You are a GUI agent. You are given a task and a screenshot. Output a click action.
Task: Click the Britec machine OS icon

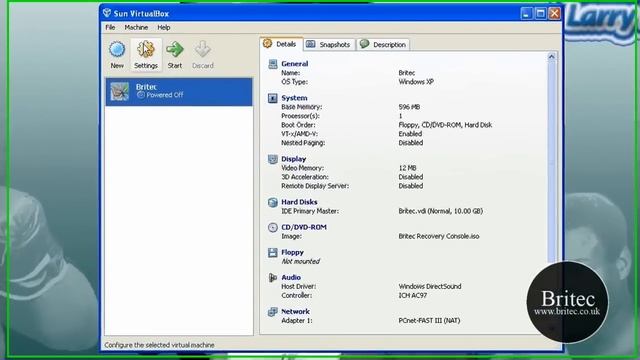(120, 91)
